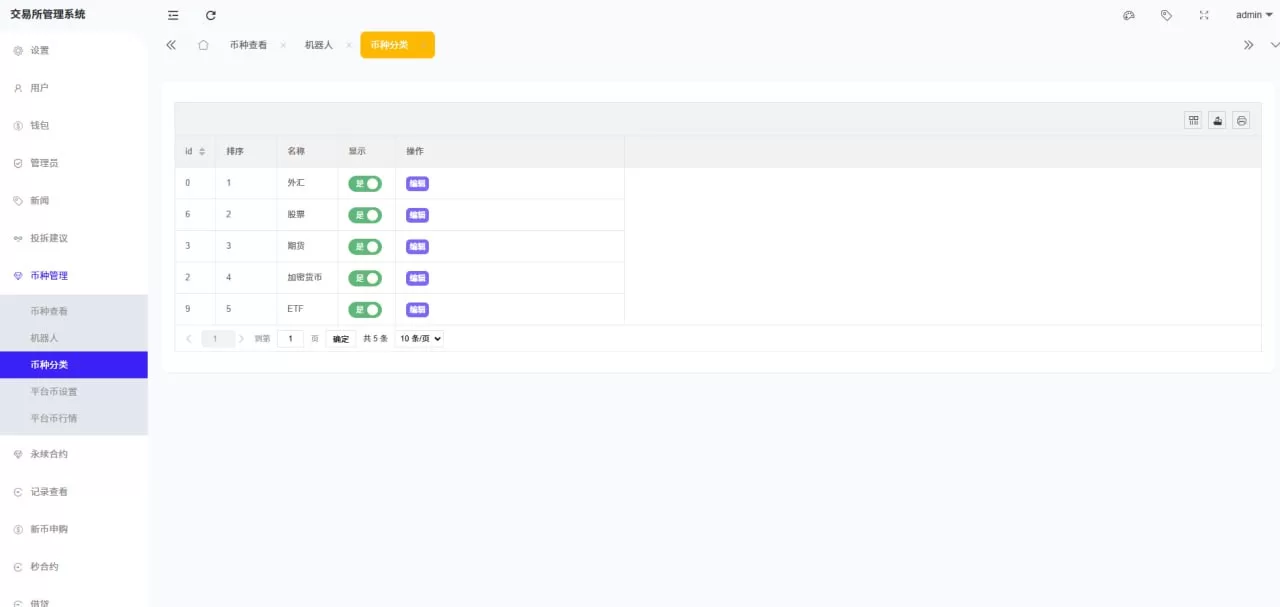Print the table using the printer icon

coord(1241,120)
